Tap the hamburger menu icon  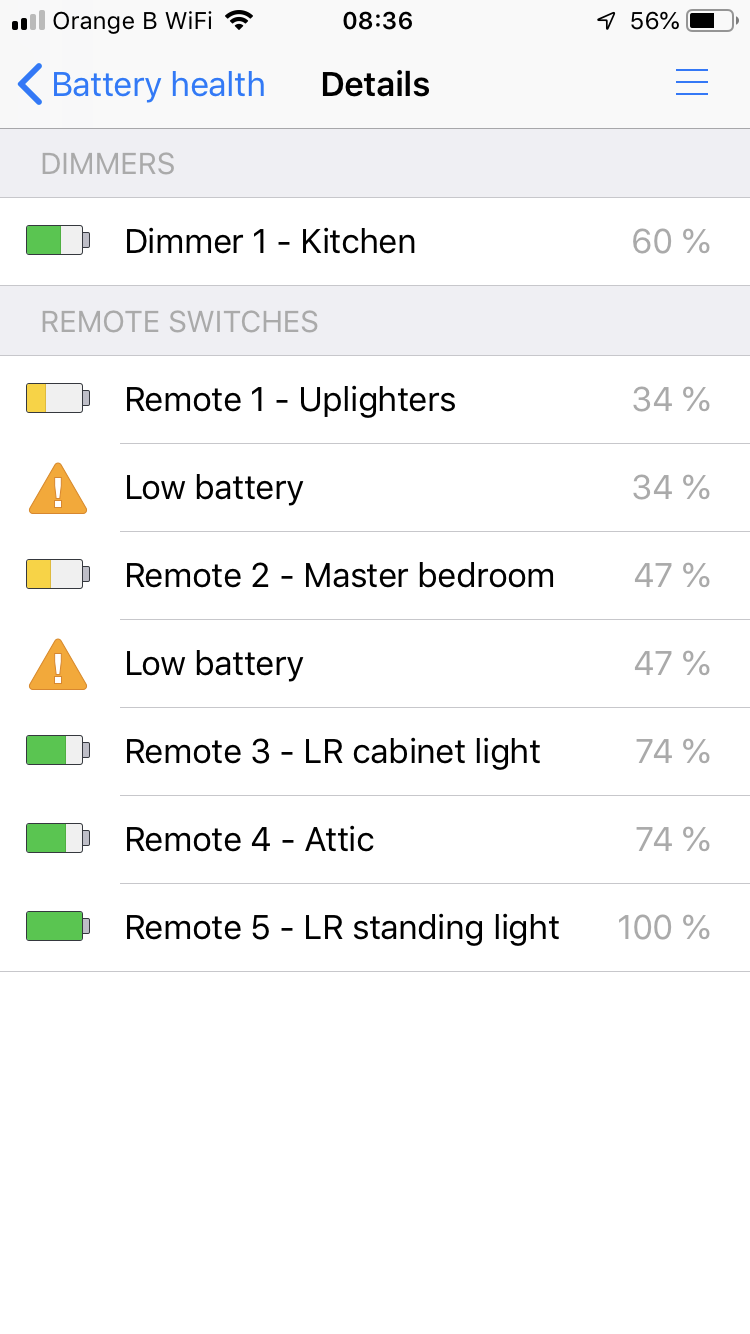pyautogui.click(x=692, y=83)
